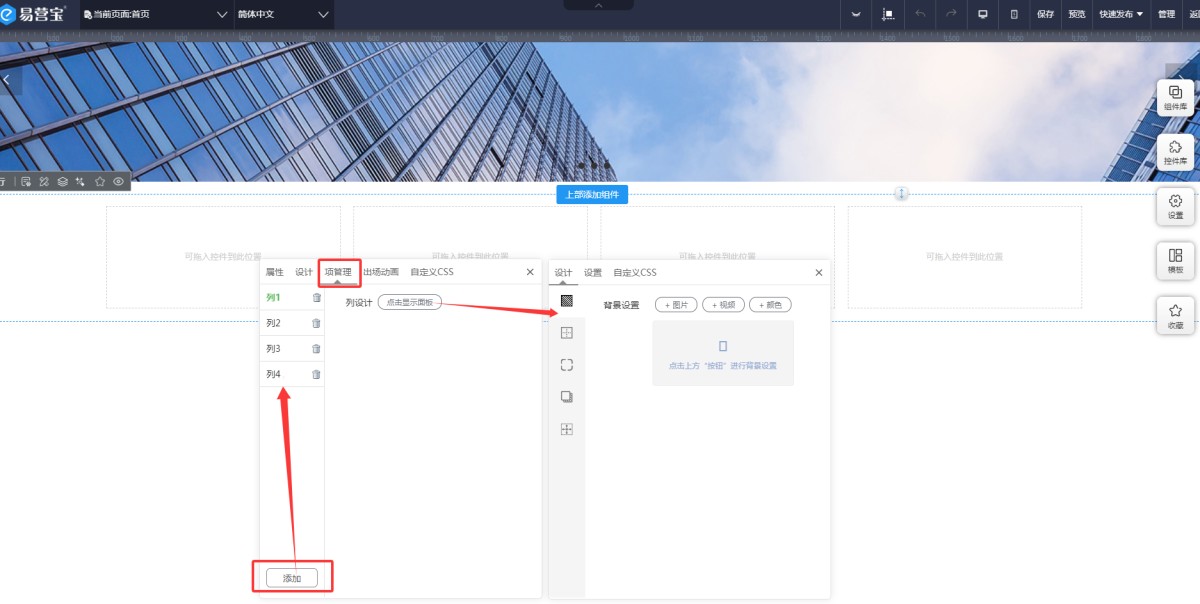The image size is (1200, 604).
Task: Open the 控件库 widget library panel
Action: point(1175,152)
